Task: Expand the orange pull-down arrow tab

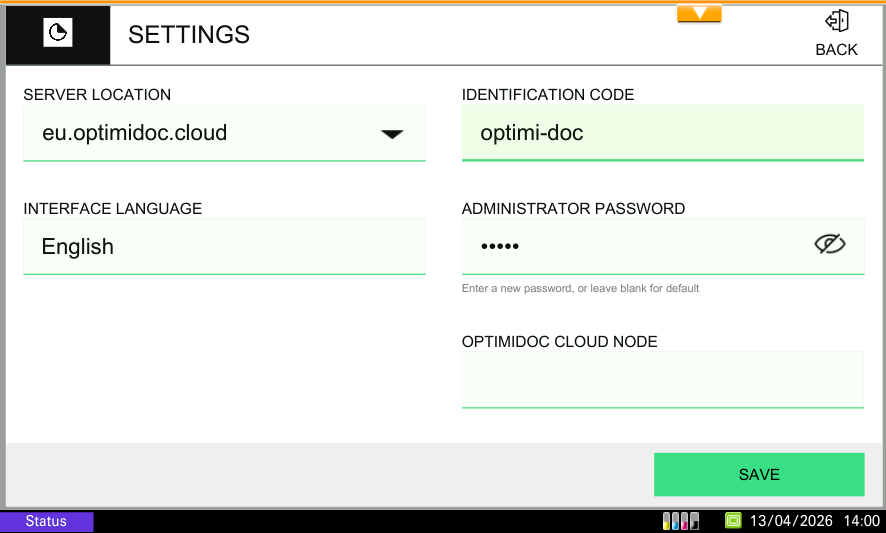Action: point(699,13)
